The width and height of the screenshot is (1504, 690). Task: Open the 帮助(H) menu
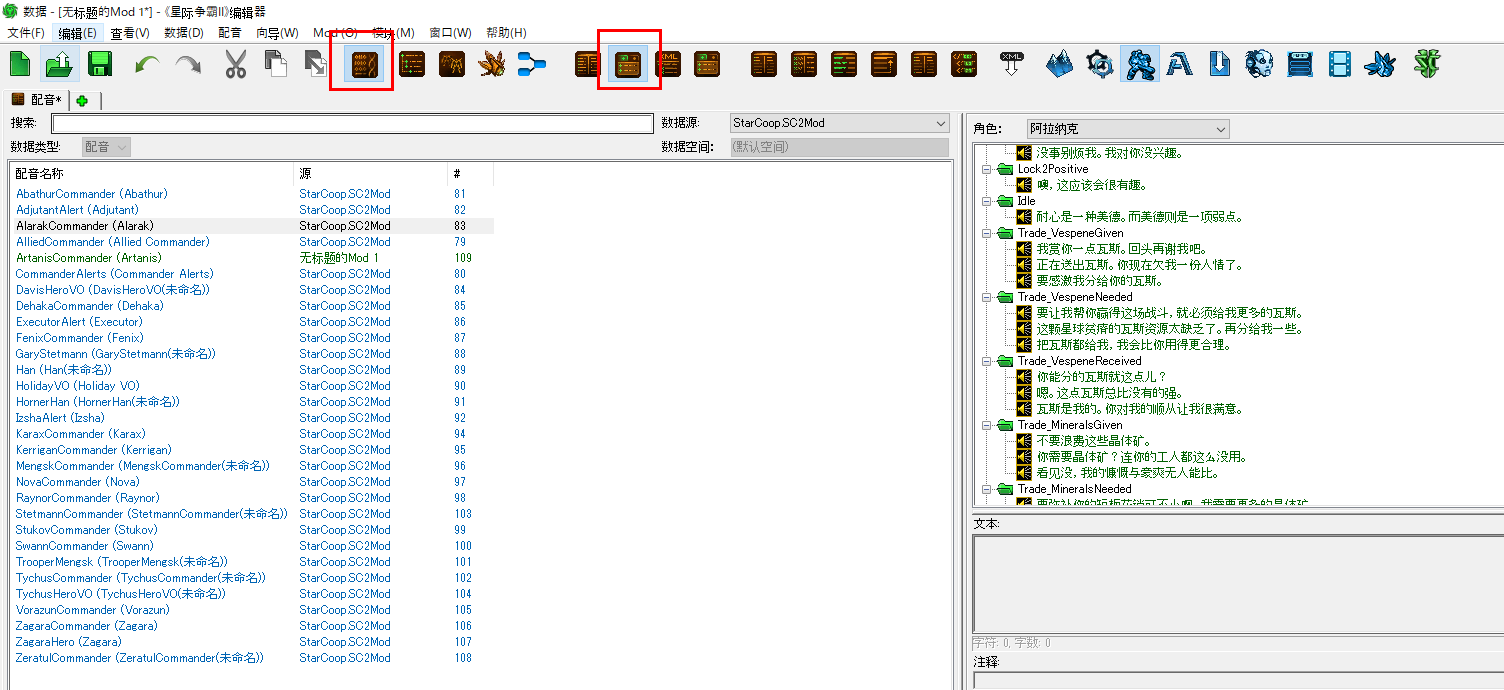click(x=506, y=33)
